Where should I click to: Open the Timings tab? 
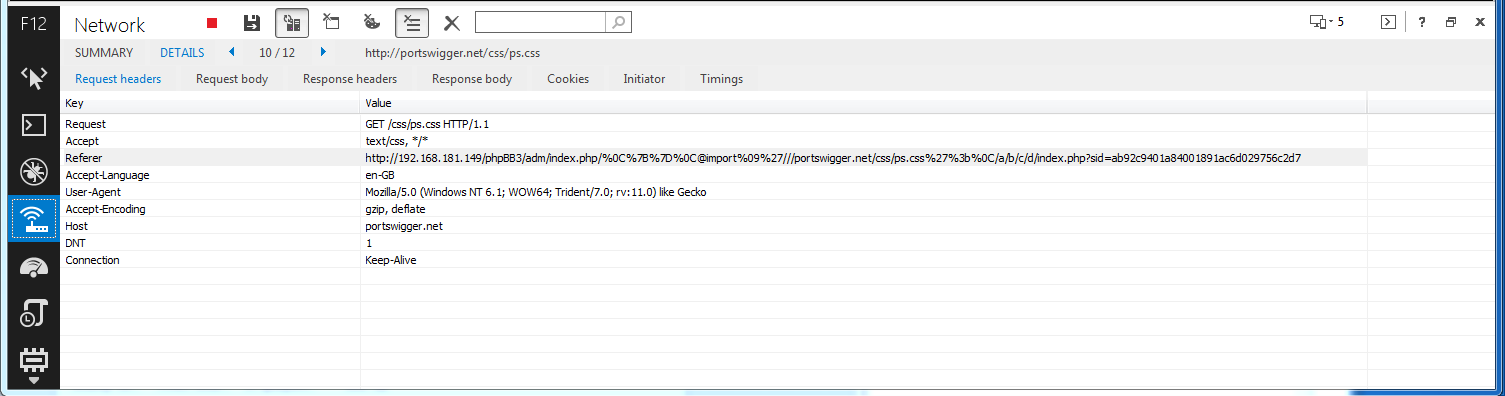point(721,79)
